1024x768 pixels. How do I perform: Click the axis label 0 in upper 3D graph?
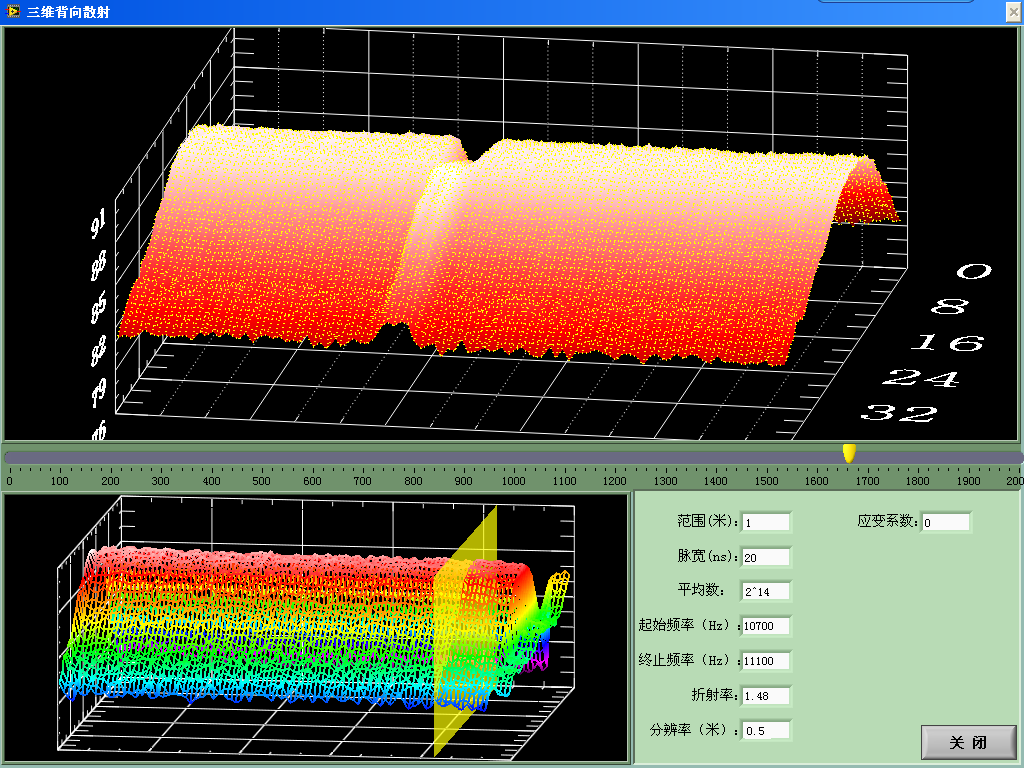pos(974,270)
